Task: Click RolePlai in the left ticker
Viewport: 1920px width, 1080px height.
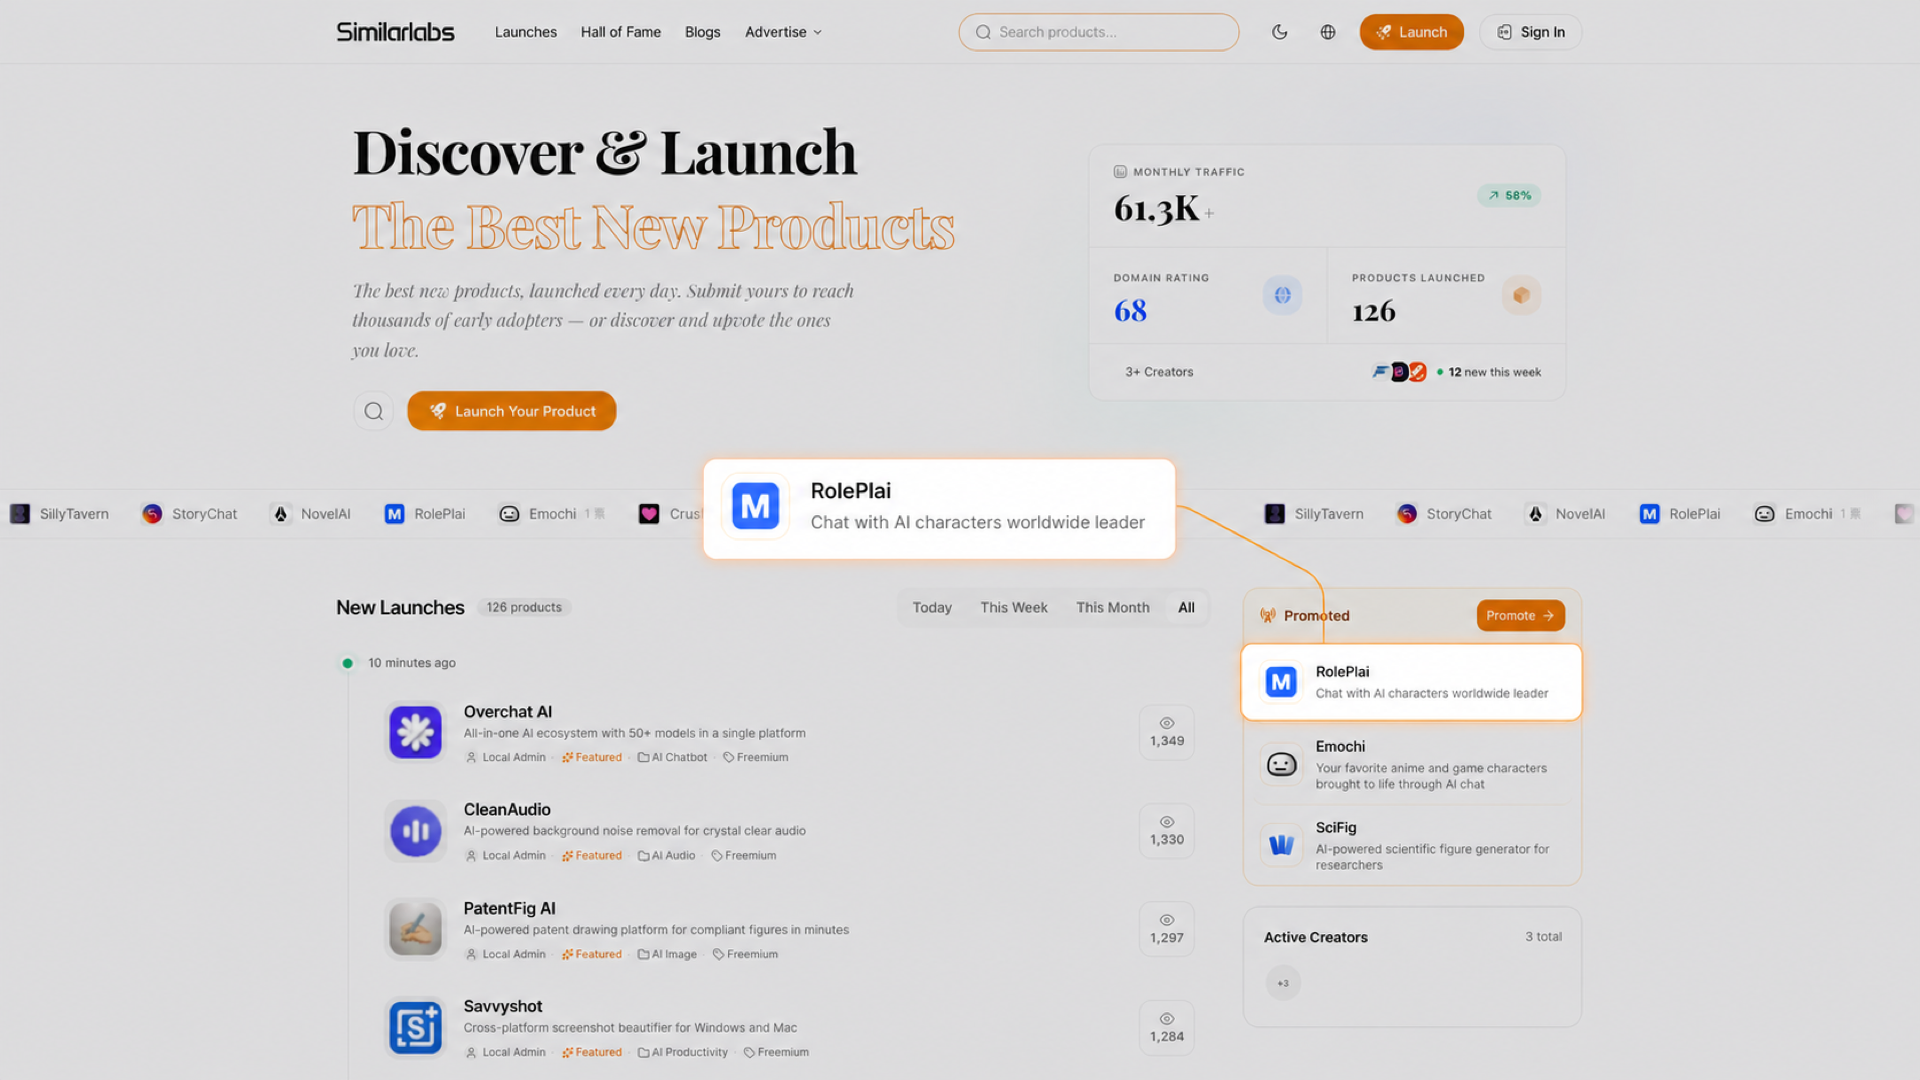Action: click(425, 514)
